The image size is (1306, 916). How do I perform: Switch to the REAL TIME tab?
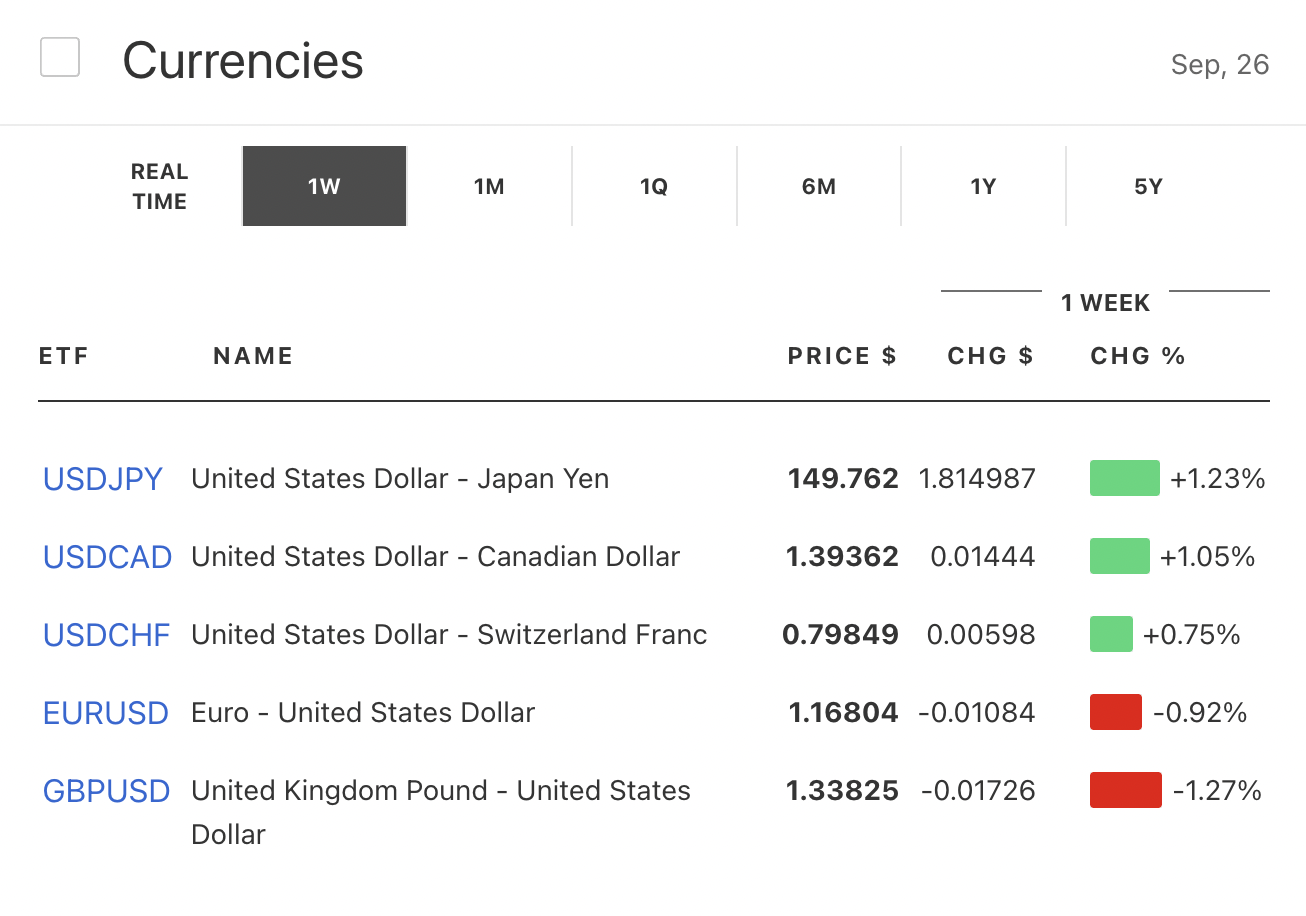tap(160, 187)
